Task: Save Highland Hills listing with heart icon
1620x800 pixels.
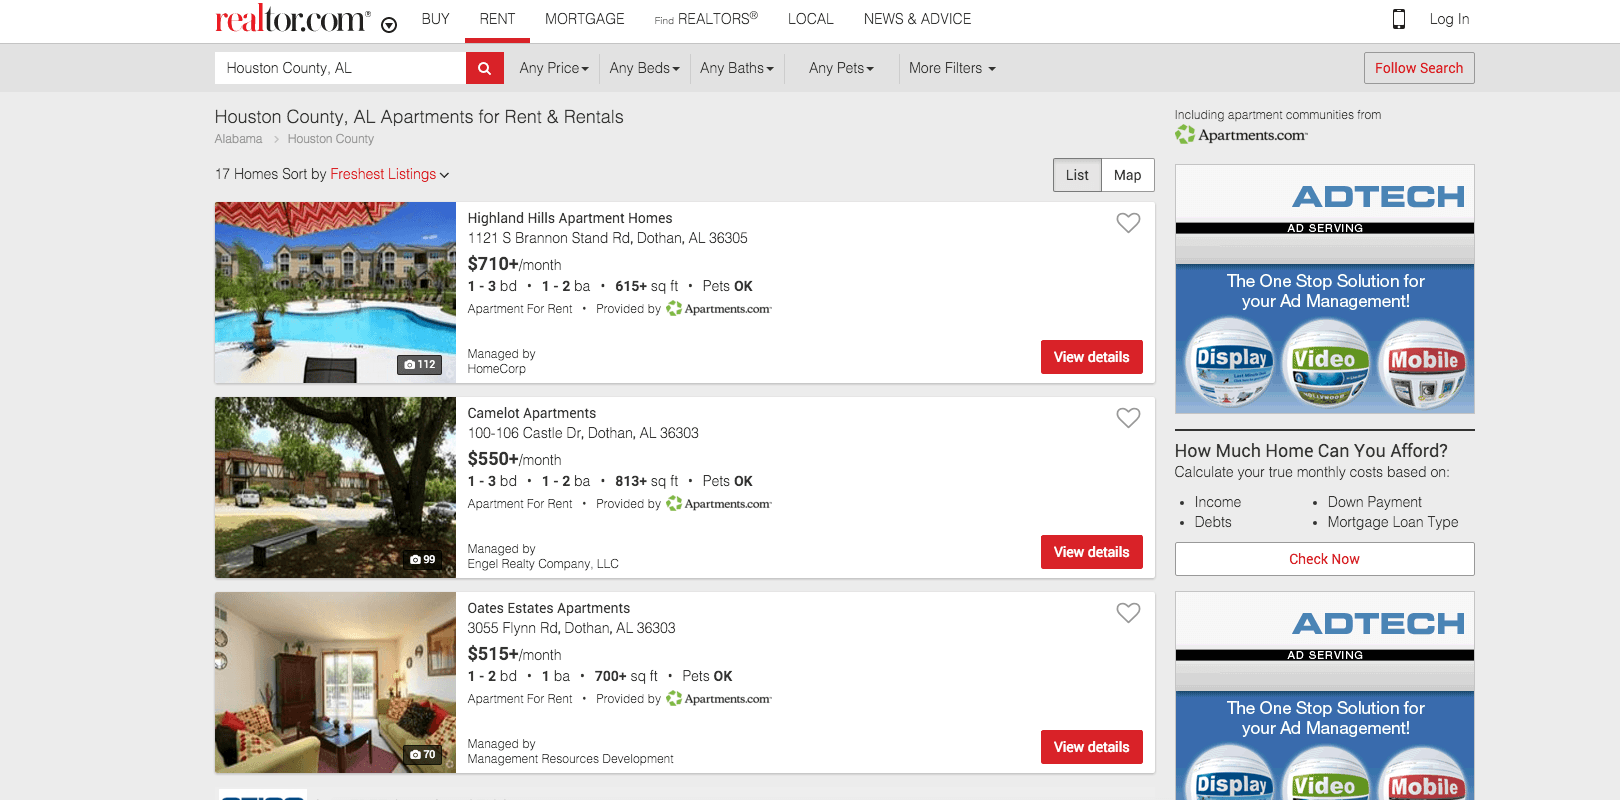Action: pyautogui.click(x=1128, y=223)
